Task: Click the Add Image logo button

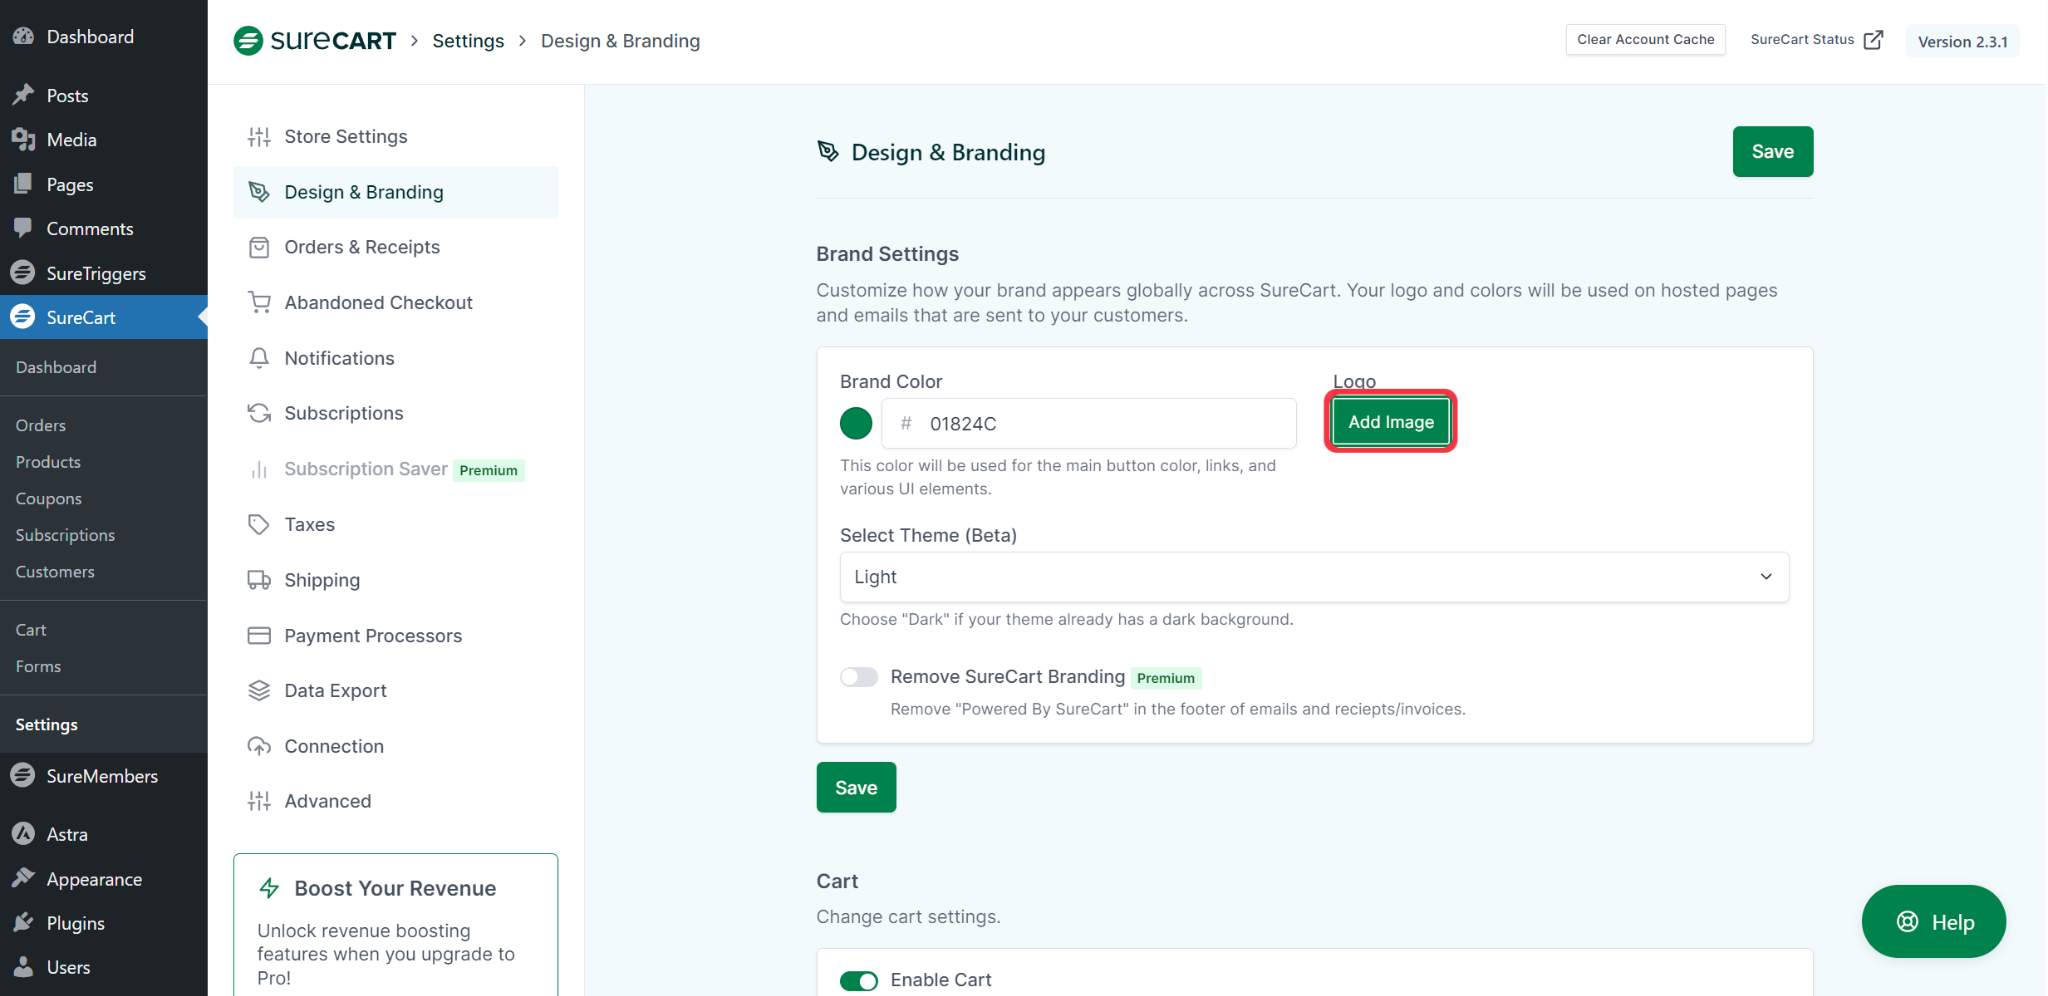Action: pos(1390,422)
